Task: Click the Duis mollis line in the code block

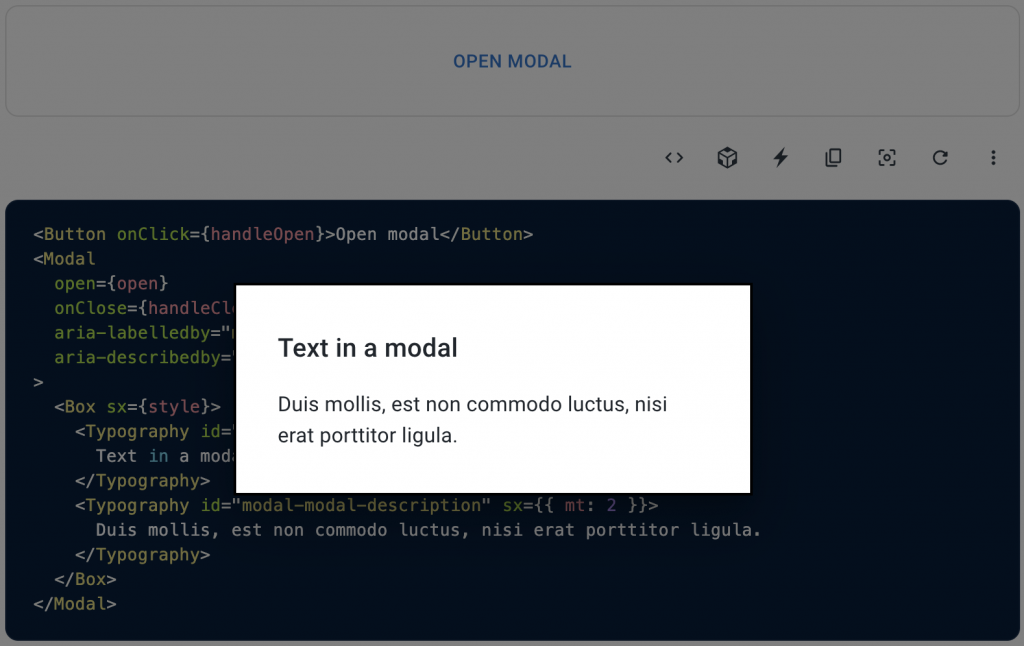Action: coord(428,530)
